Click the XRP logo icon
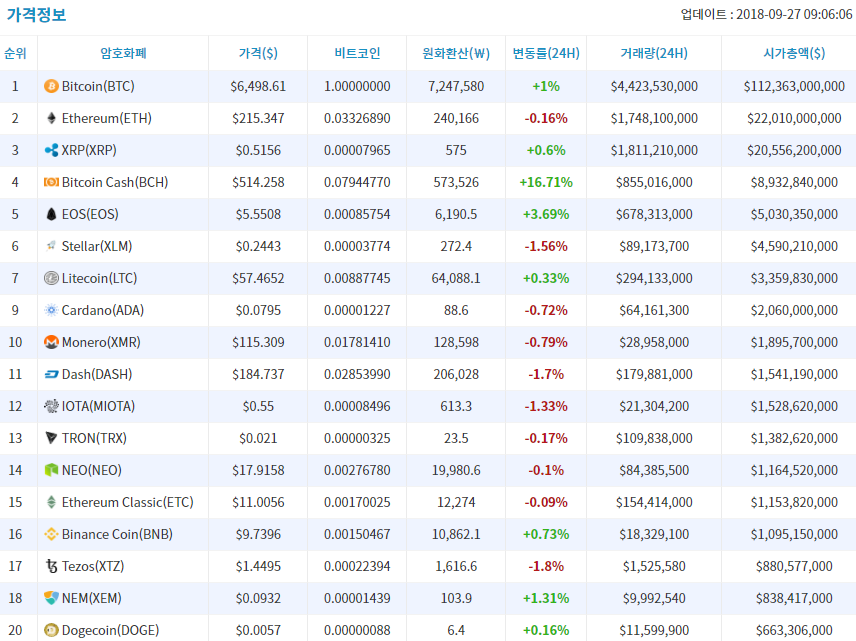 (51, 150)
